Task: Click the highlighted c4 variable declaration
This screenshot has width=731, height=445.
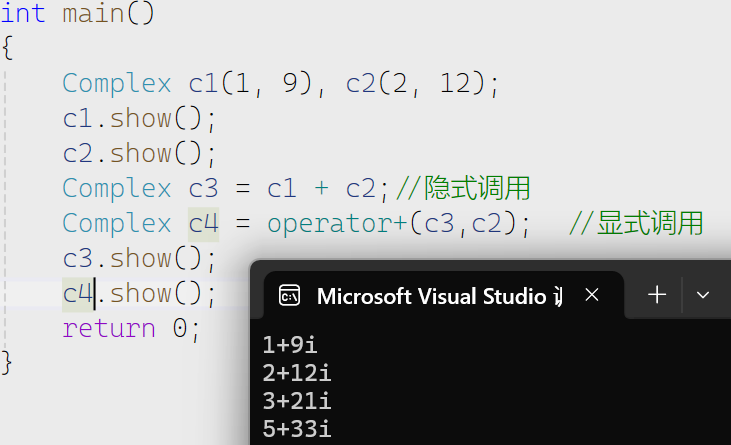Action: pyautogui.click(x=203, y=224)
